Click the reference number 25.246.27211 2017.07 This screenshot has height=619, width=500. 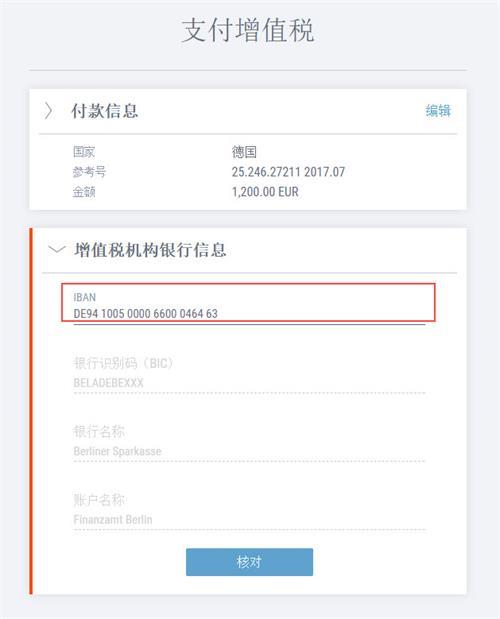click(288, 172)
